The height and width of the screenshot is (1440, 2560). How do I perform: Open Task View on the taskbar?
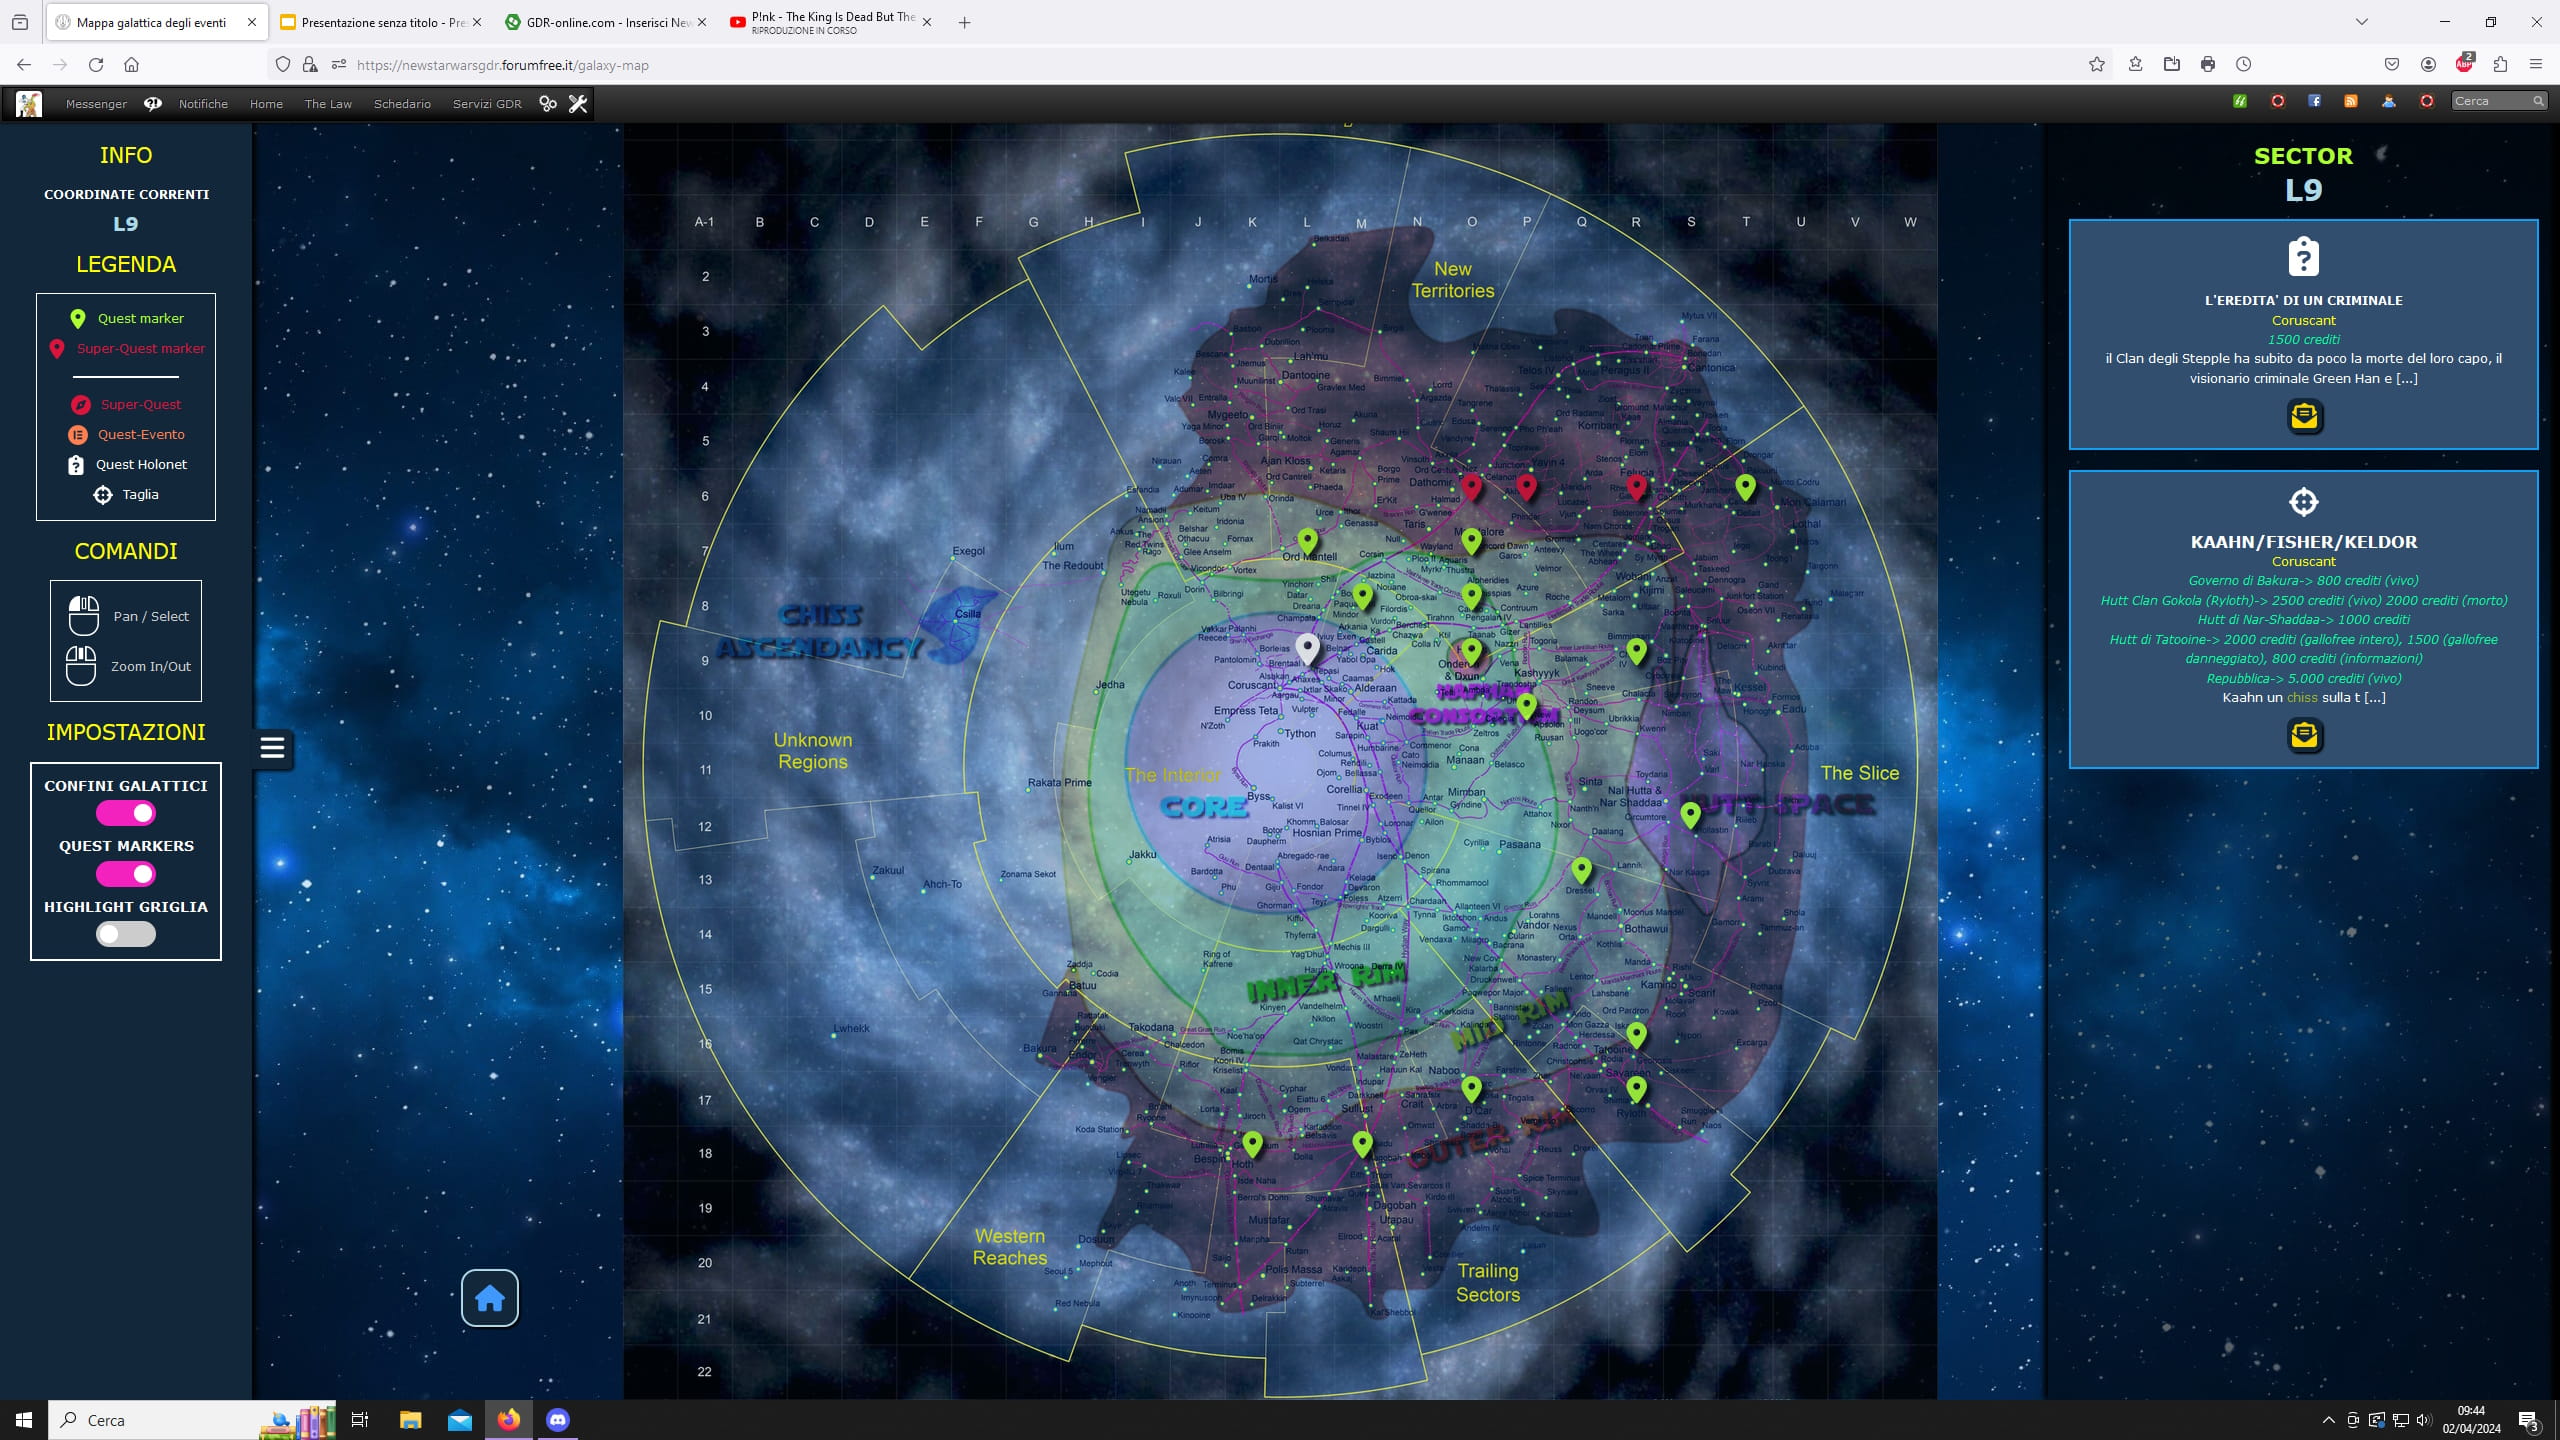pos(360,1420)
